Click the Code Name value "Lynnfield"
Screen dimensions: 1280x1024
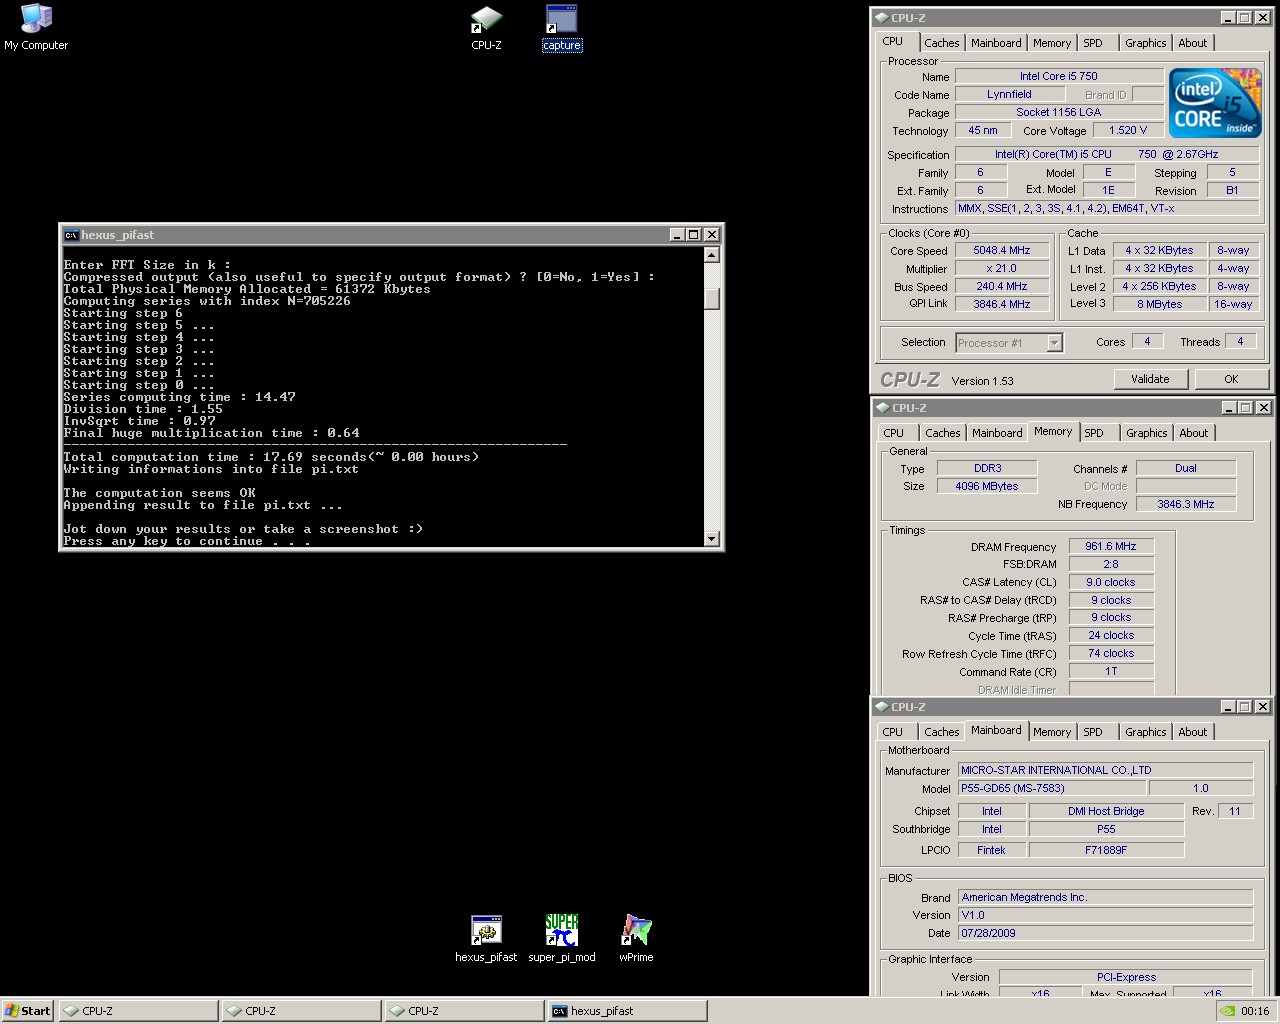tap(1009, 94)
